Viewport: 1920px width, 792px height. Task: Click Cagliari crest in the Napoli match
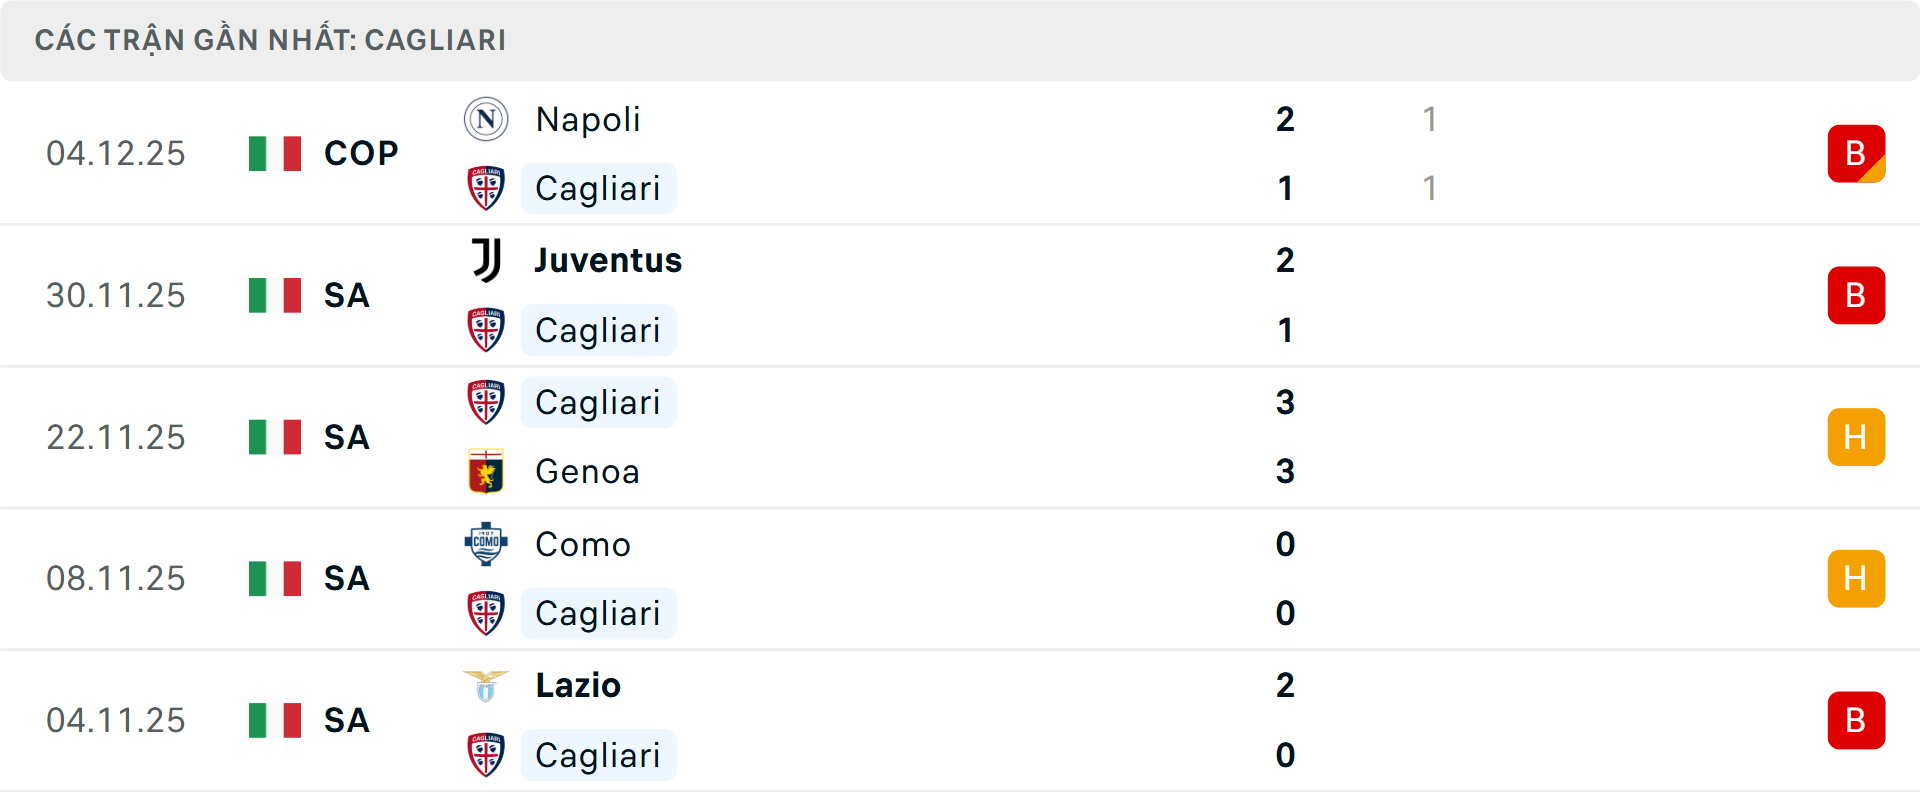pyautogui.click(x=486, y=188)
